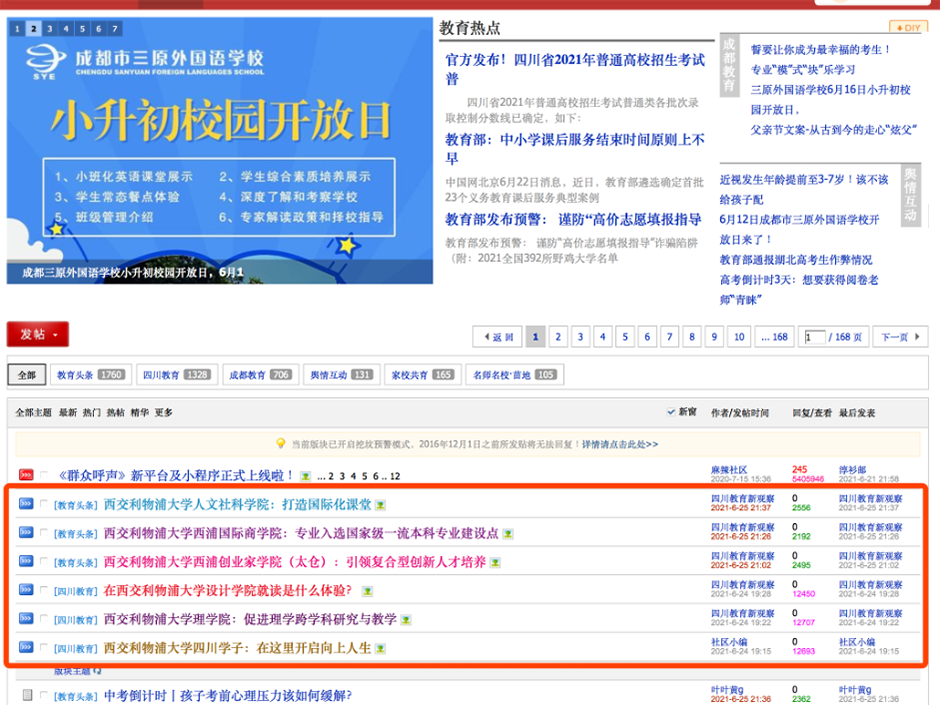Expand the 全部主题 filter

tap(34, 412)
